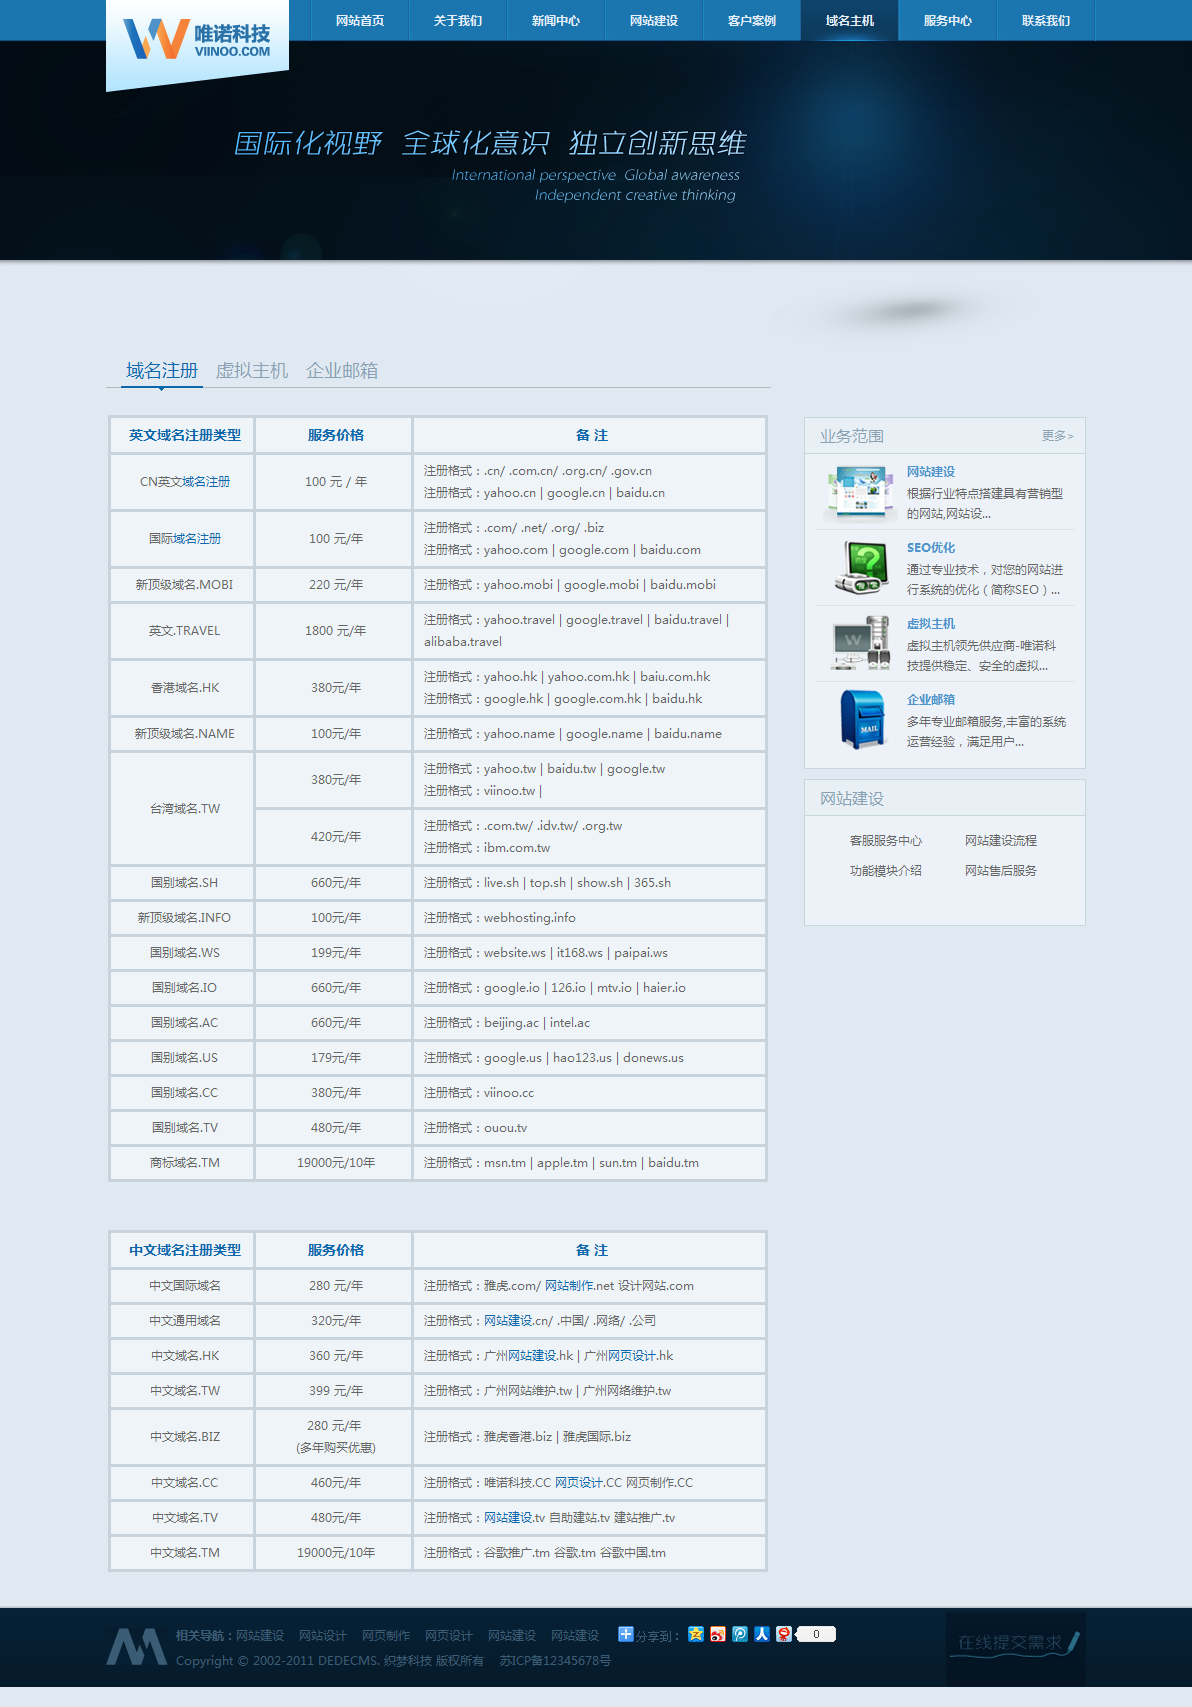Open the 客服服务中心 sidebar link

pos(886,841)
